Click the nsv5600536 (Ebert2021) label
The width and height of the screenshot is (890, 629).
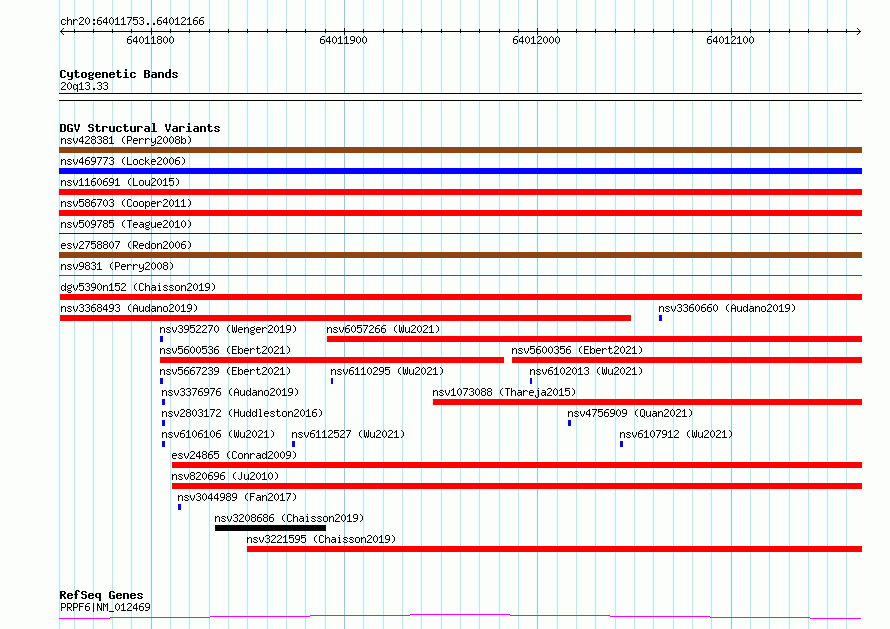point(225,350)
